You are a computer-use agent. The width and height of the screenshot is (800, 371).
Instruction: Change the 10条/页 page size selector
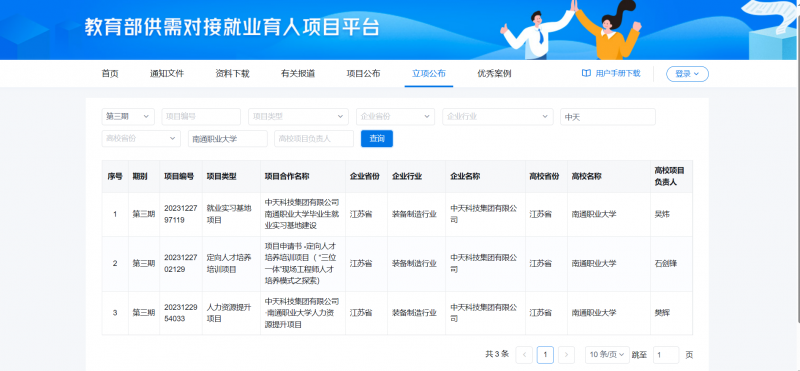[607, 355]
